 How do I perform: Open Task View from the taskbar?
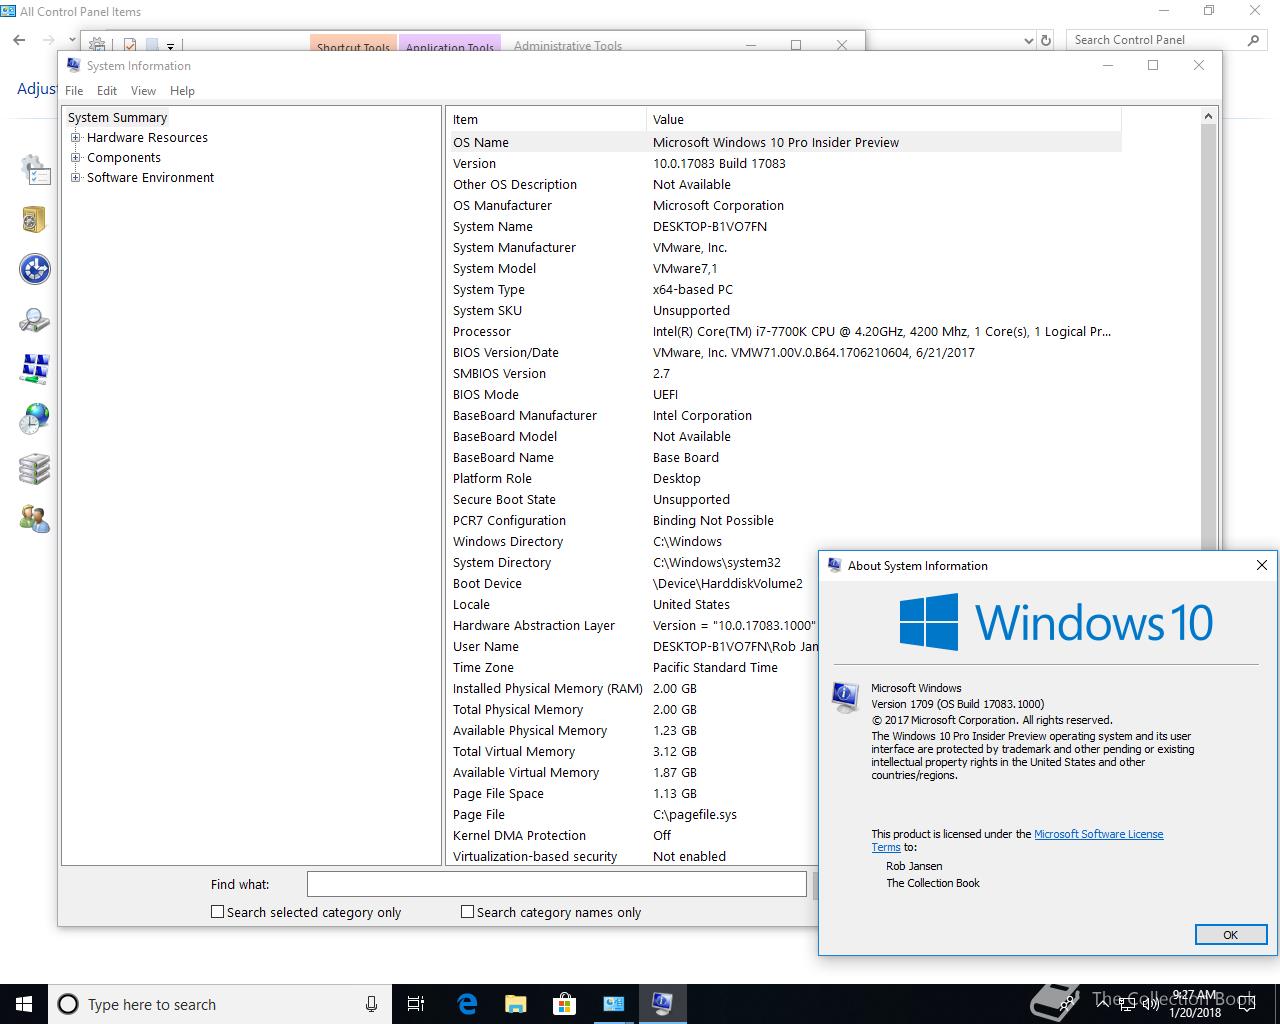pos(416,1004)
